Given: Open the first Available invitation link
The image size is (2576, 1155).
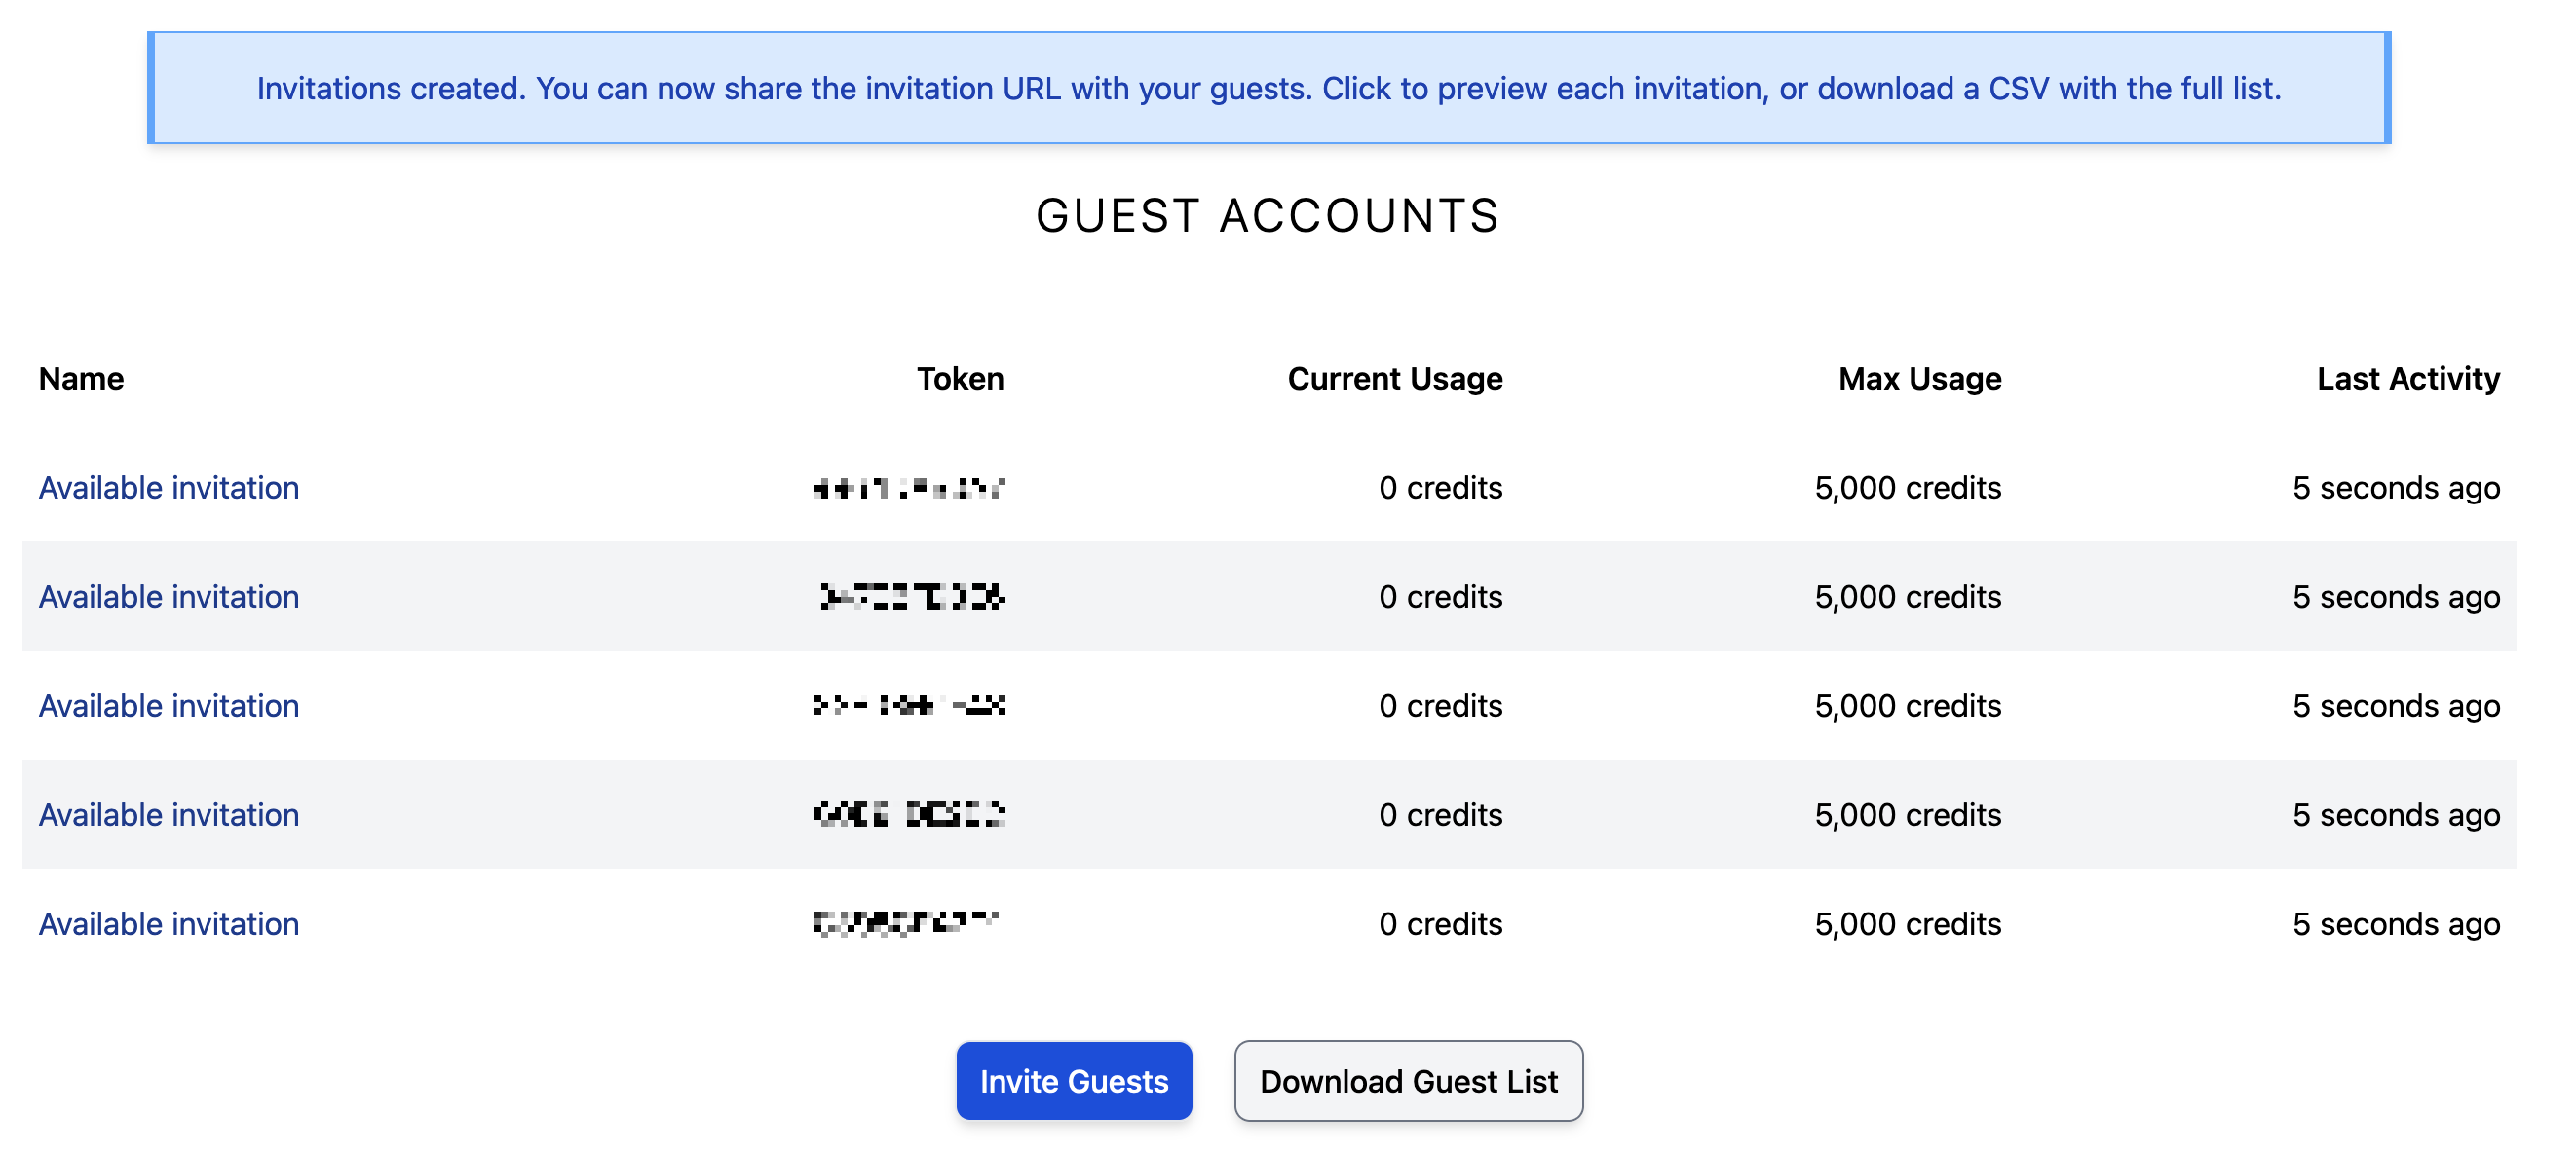Looking at the screenshot, I should (169, 488).
